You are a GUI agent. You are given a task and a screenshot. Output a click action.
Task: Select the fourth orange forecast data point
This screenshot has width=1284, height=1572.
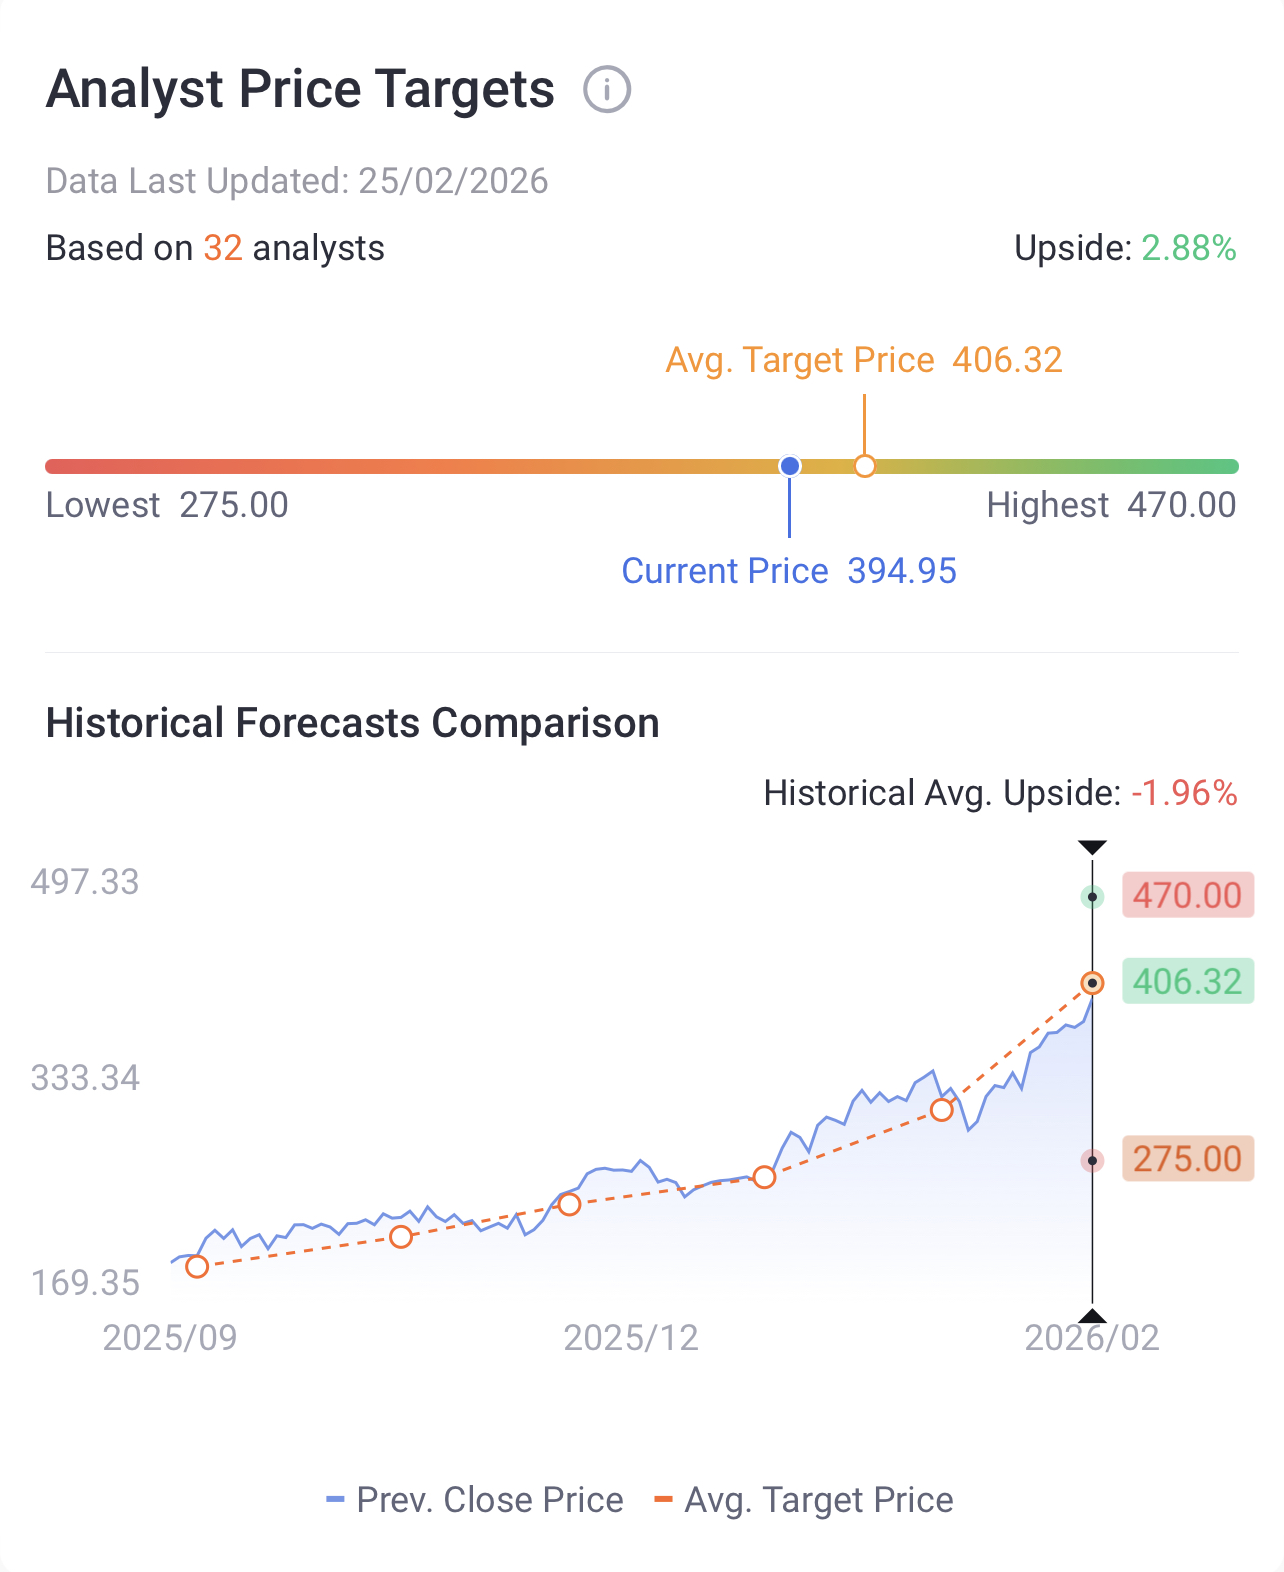[764, 1177]
